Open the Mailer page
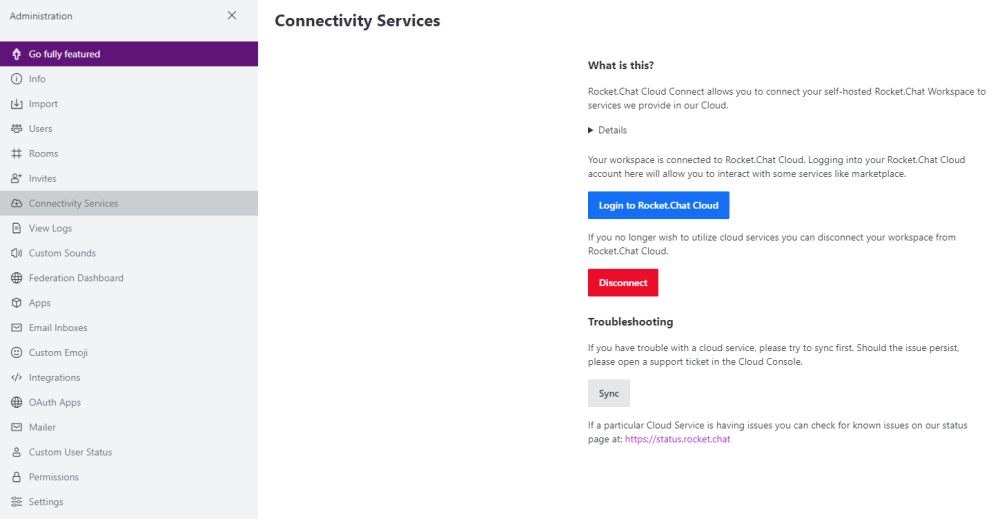 click(129, 427)
